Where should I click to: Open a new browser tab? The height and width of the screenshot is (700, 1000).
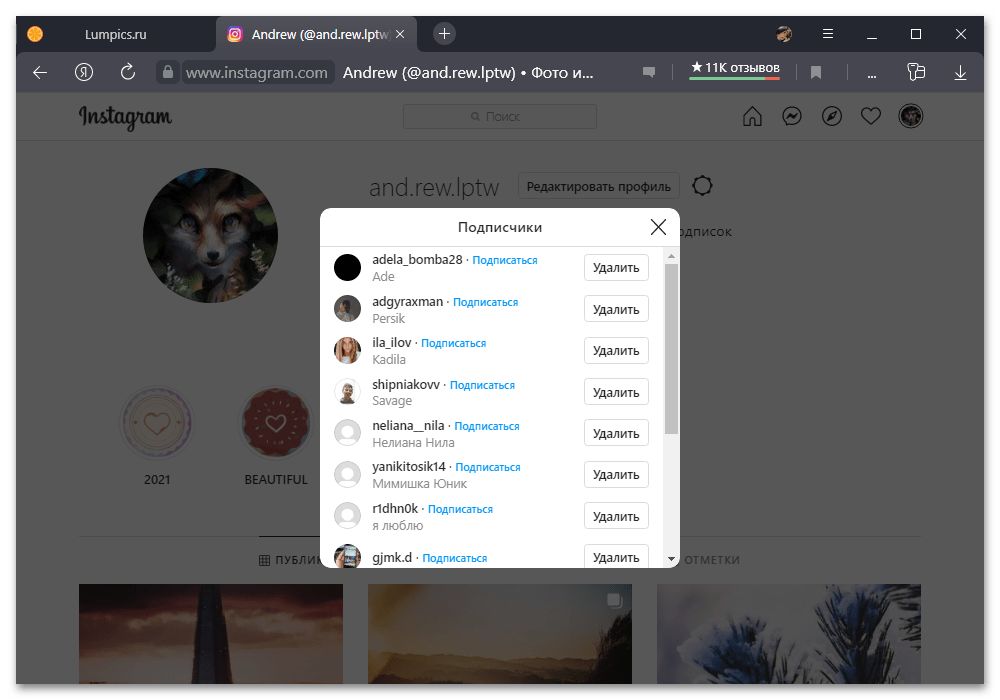point(445,34)
